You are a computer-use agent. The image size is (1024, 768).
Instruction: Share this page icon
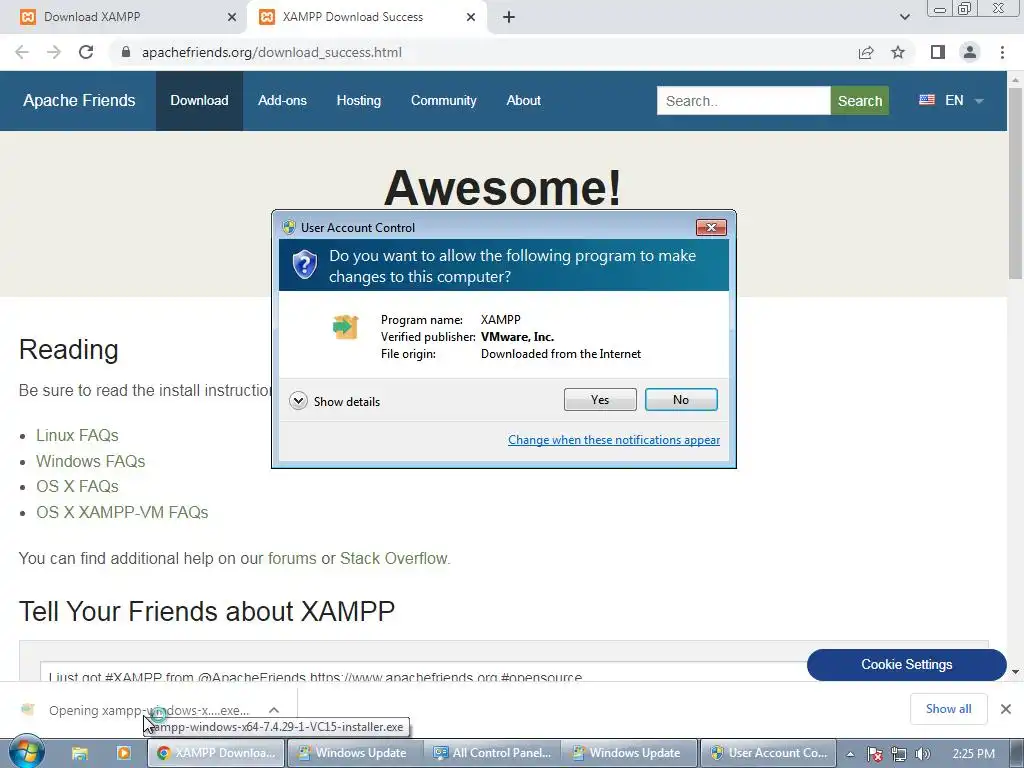click(866, 52)
